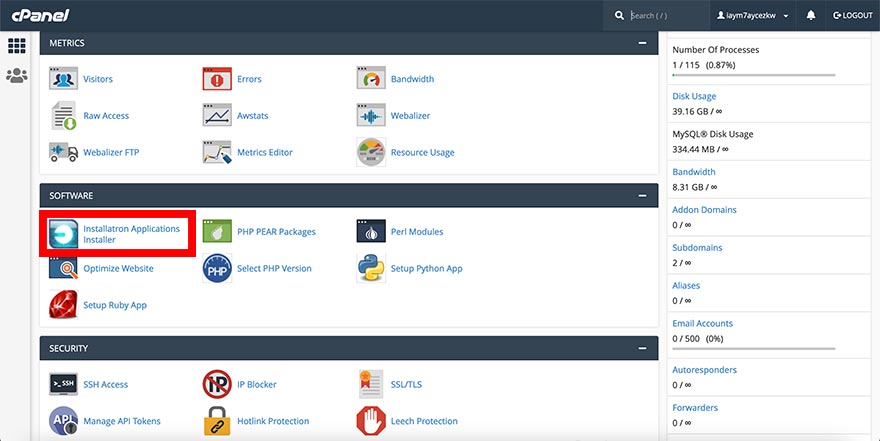This screenshot has height=441, width=880.
Task: Open the Webalizer FTP truck icon
Action: (x=63, y=152)
